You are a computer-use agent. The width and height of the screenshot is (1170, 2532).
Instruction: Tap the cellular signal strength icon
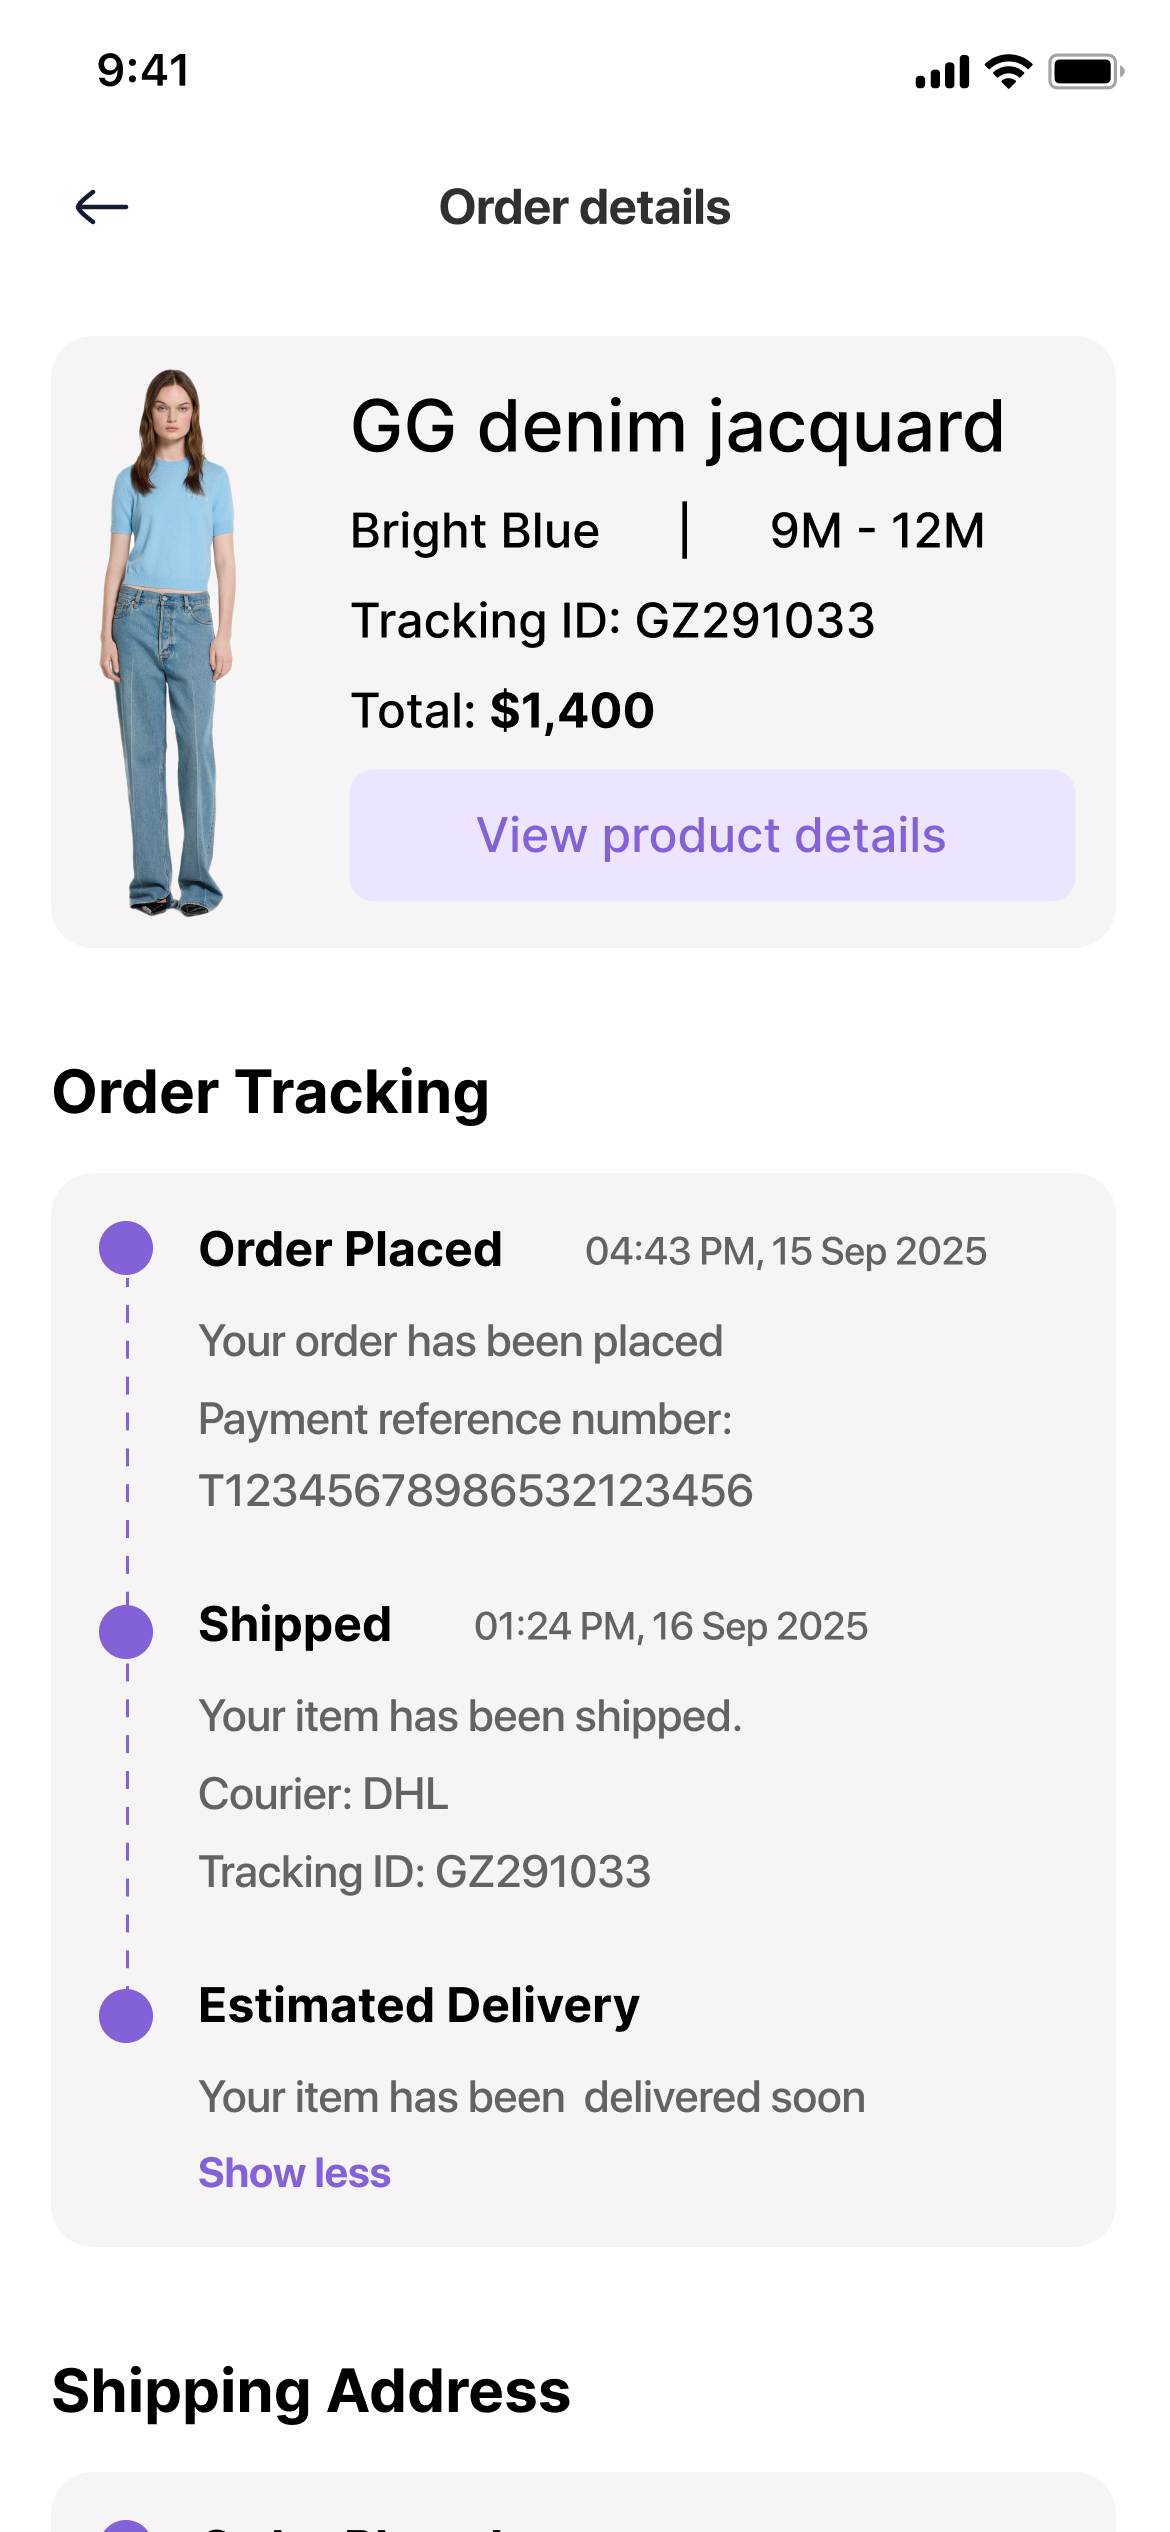942,72
